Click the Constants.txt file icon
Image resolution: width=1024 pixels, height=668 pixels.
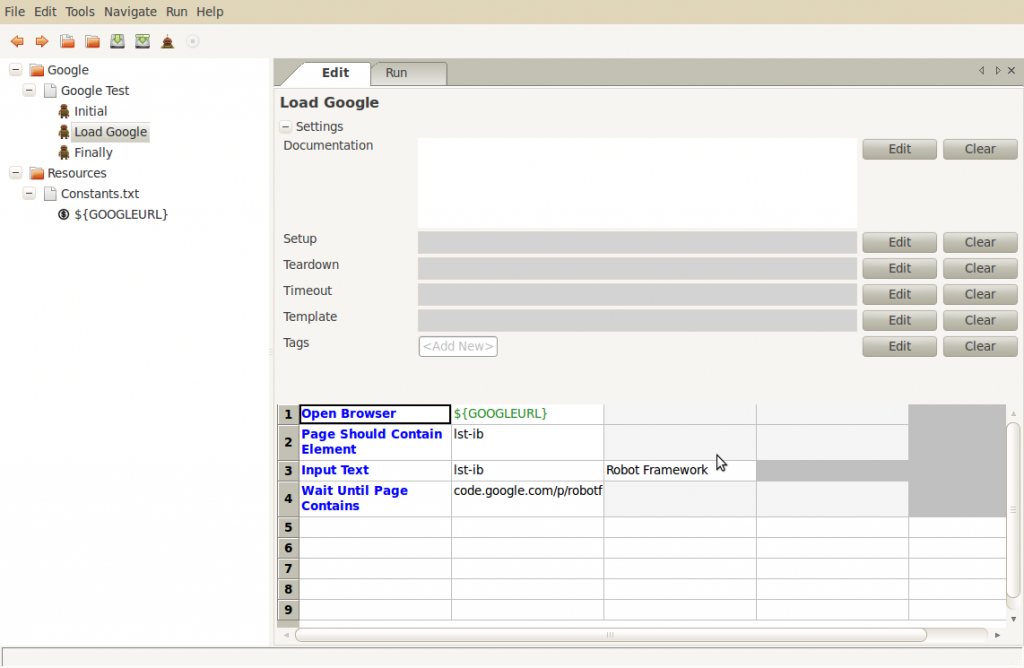pyautogui.click(x=48, y=193)
